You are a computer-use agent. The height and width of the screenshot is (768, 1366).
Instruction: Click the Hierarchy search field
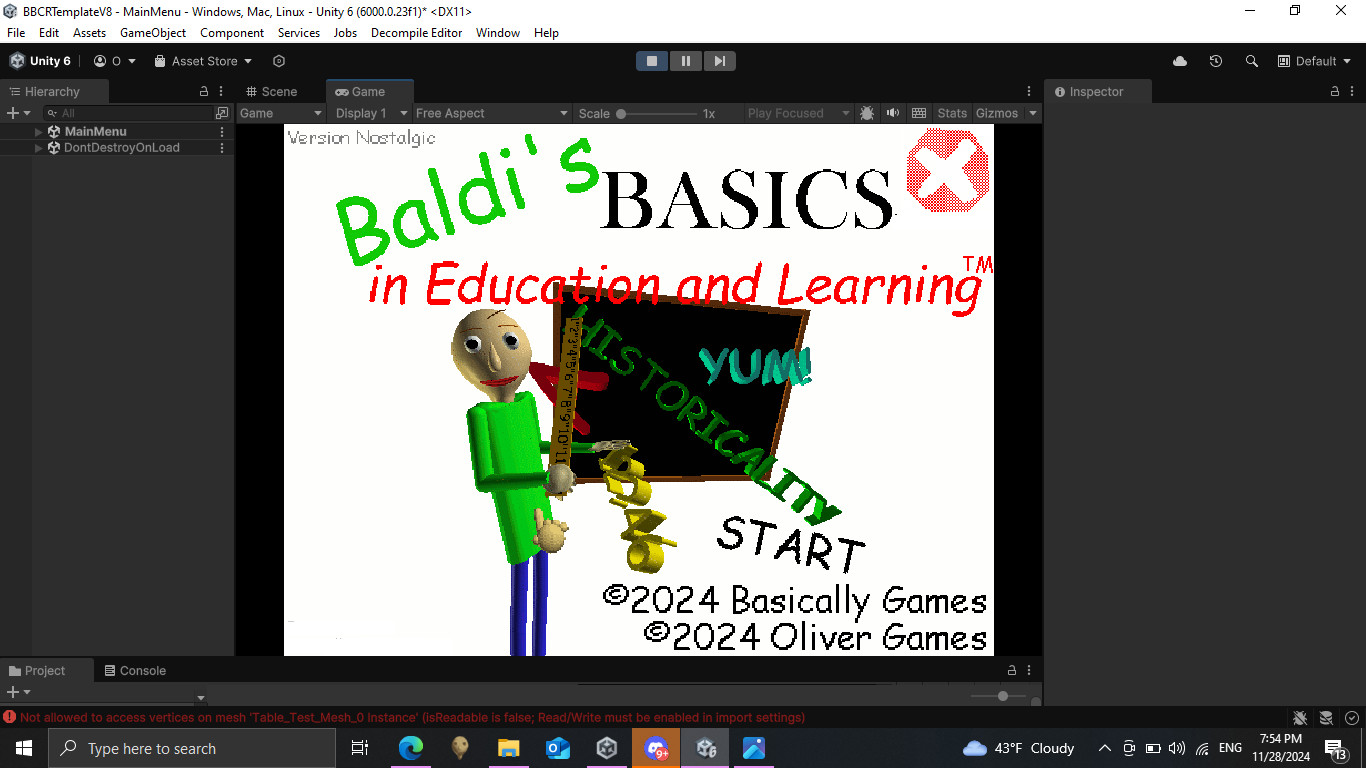(130, 113)
